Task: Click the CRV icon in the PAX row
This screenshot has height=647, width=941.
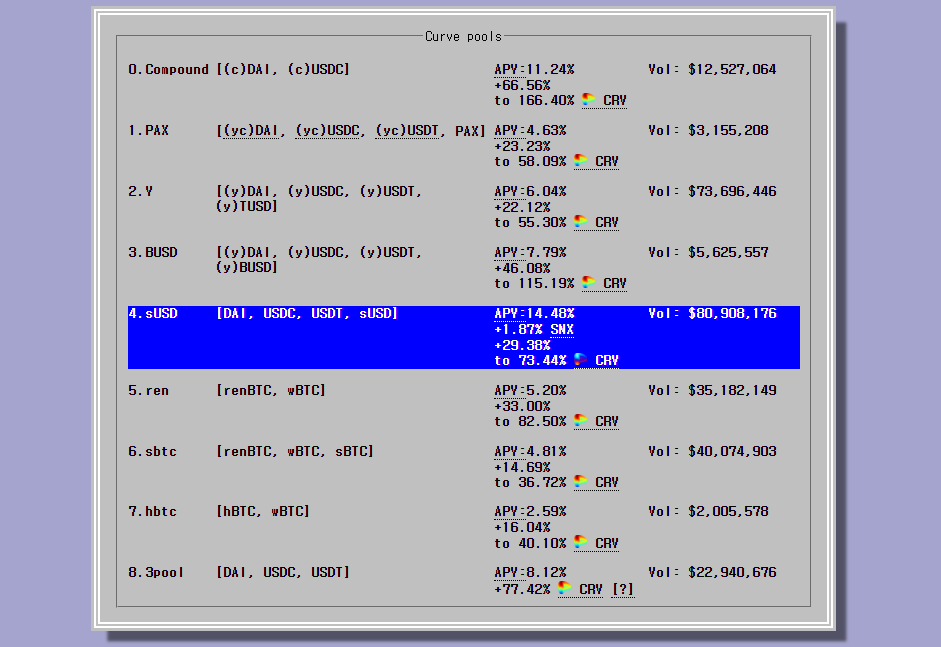Action: pyautogui.click(x=581, y=160)
